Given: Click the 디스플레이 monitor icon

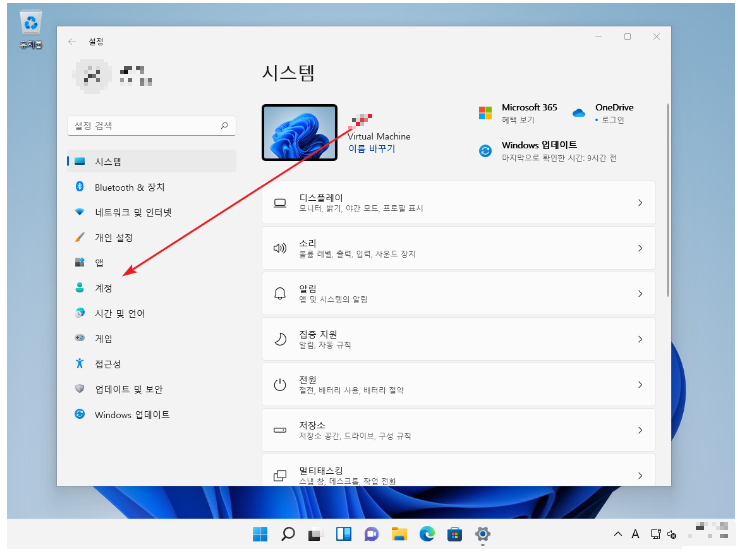Looking at the screenshot, I should pyautogui.click(x=280, y=203).
